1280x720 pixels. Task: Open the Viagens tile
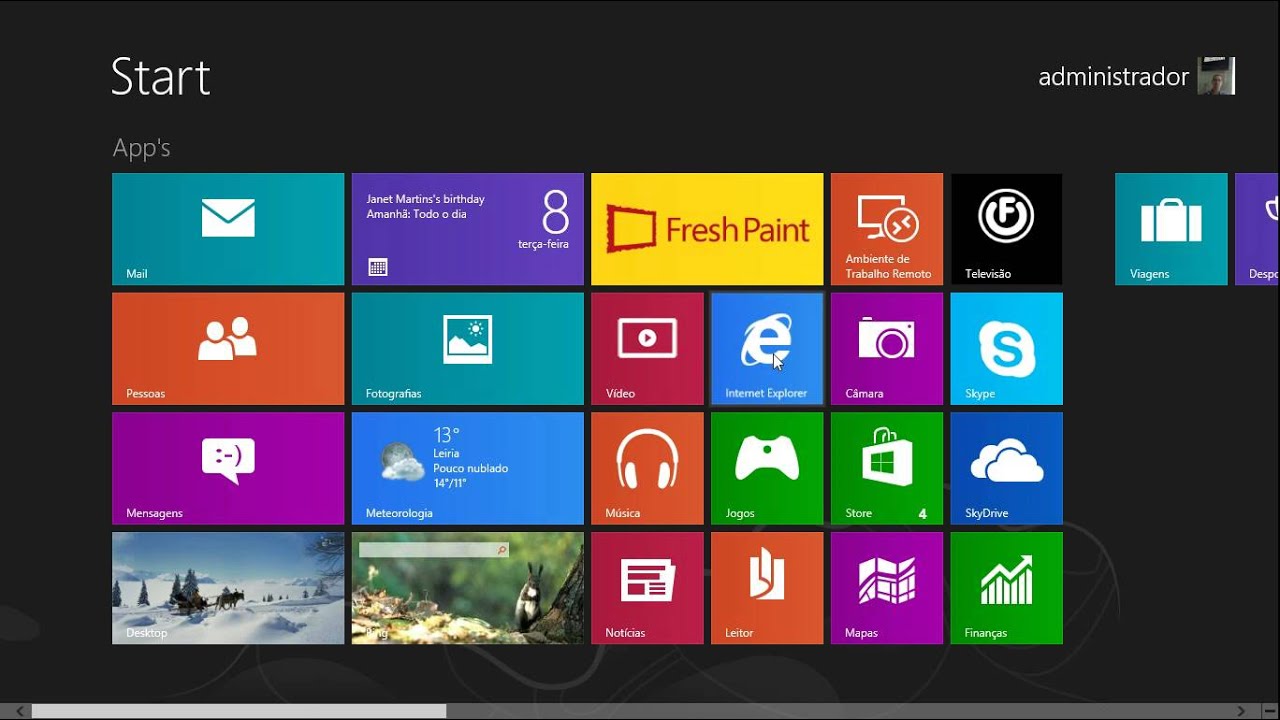coord(1171,229)
